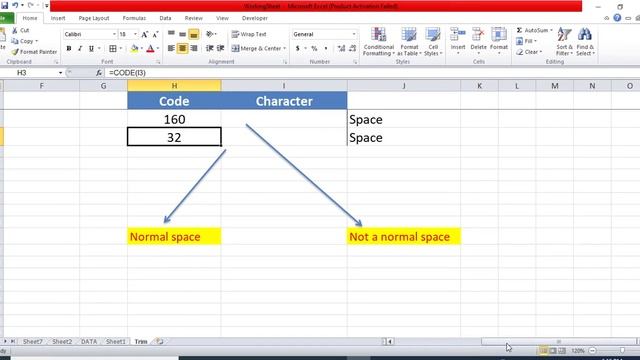Toggle Bottom Align
The height and width of the screenshot is (360, 640).
point(194,34)
